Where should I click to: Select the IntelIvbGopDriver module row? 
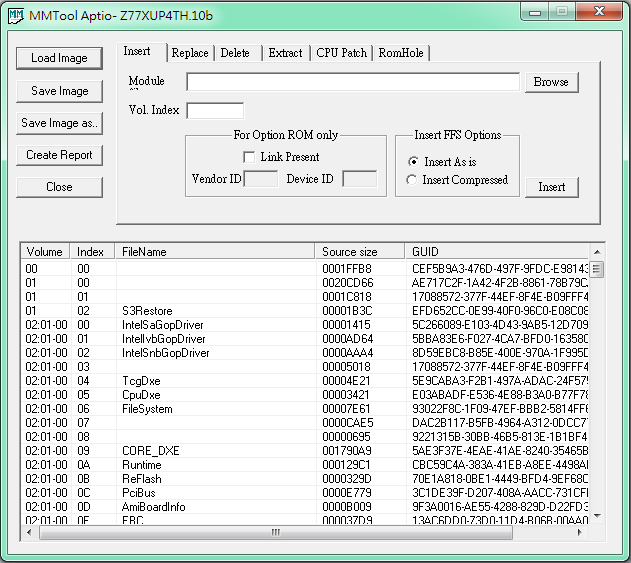point(304,339)
